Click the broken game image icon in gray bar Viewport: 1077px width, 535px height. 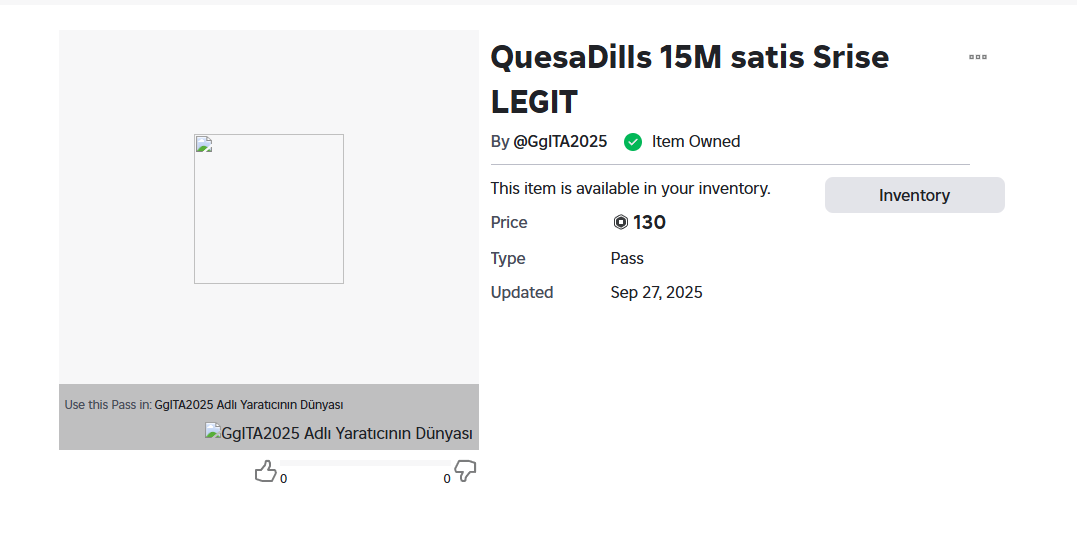[212, 432]
